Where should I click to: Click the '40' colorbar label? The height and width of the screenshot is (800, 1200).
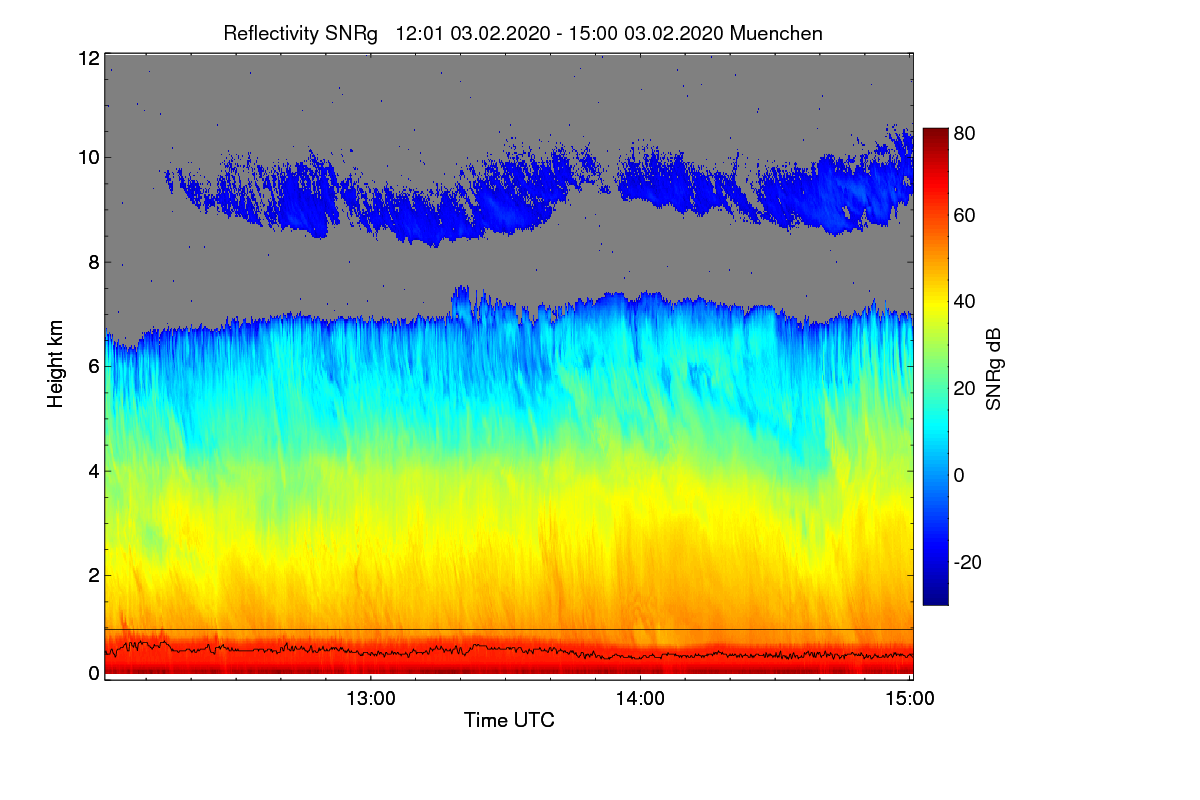tap(965, 302)
